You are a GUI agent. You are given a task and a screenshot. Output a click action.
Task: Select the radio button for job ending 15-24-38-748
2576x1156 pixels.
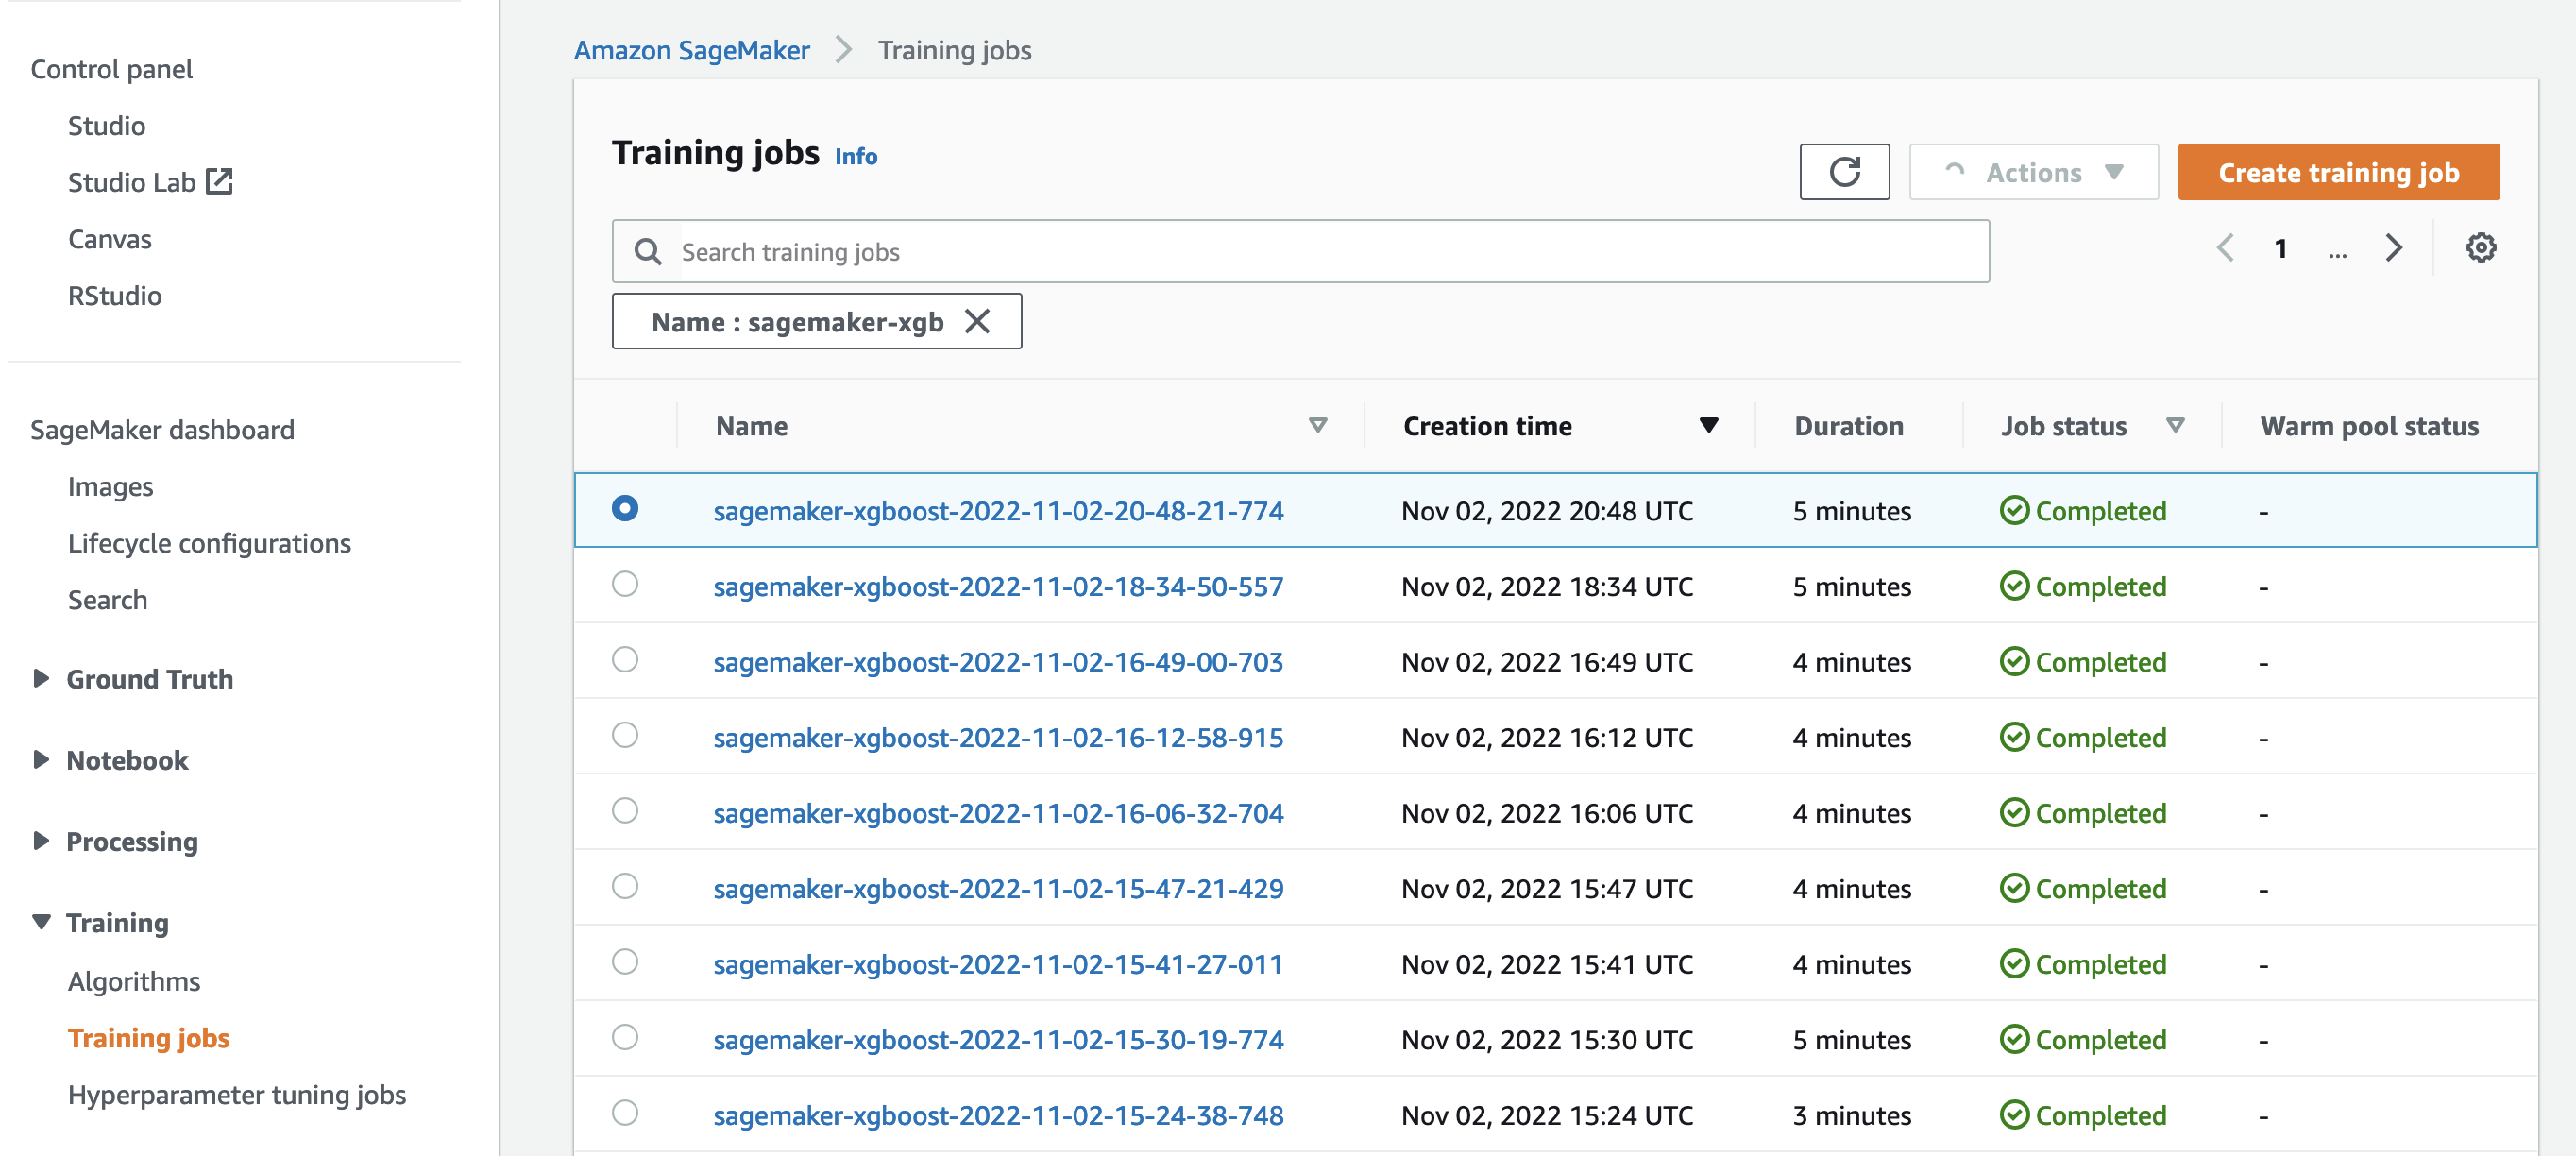click(x=626, y=1114)
